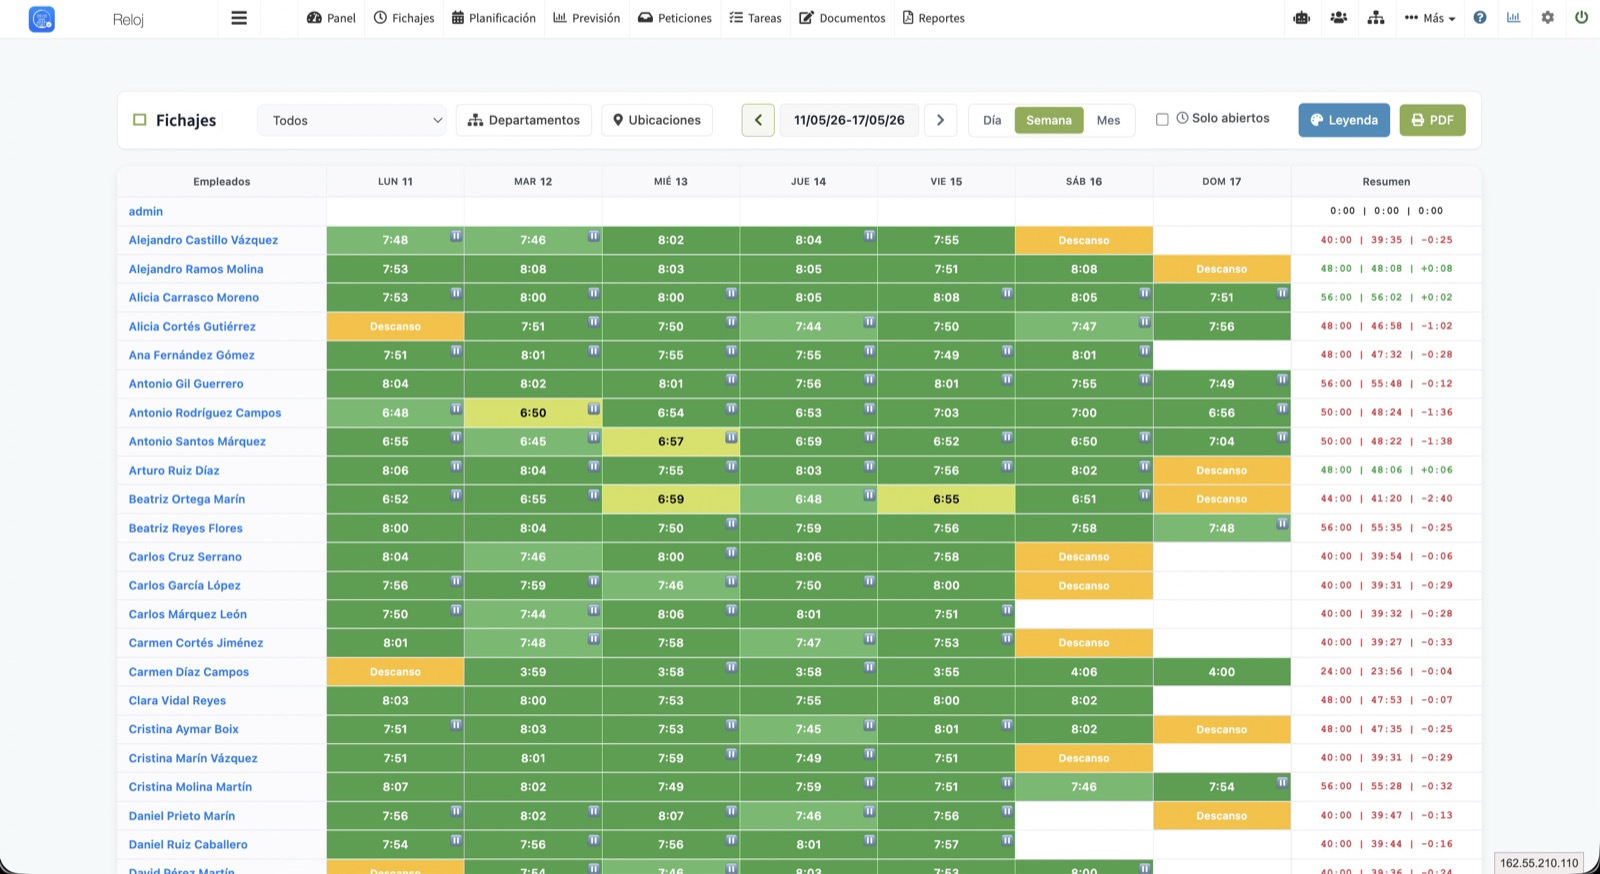Click pause icon in Alicia Carrasco Moreno Saturday cell
Viewport: 1600px width, 874px height.
[x=1144, y=293]
